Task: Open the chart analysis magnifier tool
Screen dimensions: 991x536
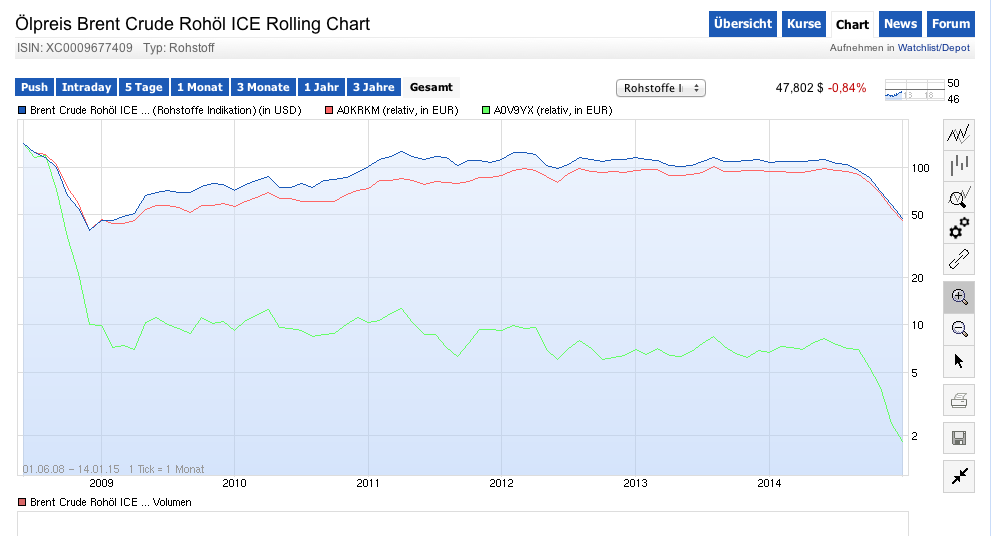Action: point(959,197)
